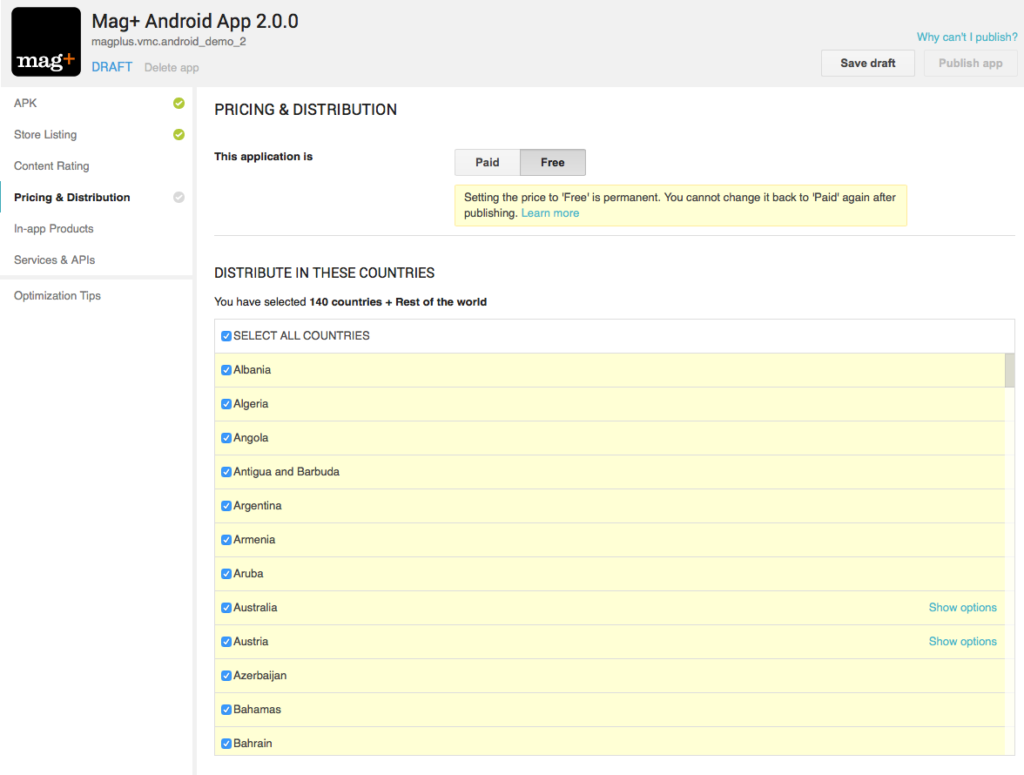Click the Delete app link
1024x775 pixels.
click(x=171, y=67)
